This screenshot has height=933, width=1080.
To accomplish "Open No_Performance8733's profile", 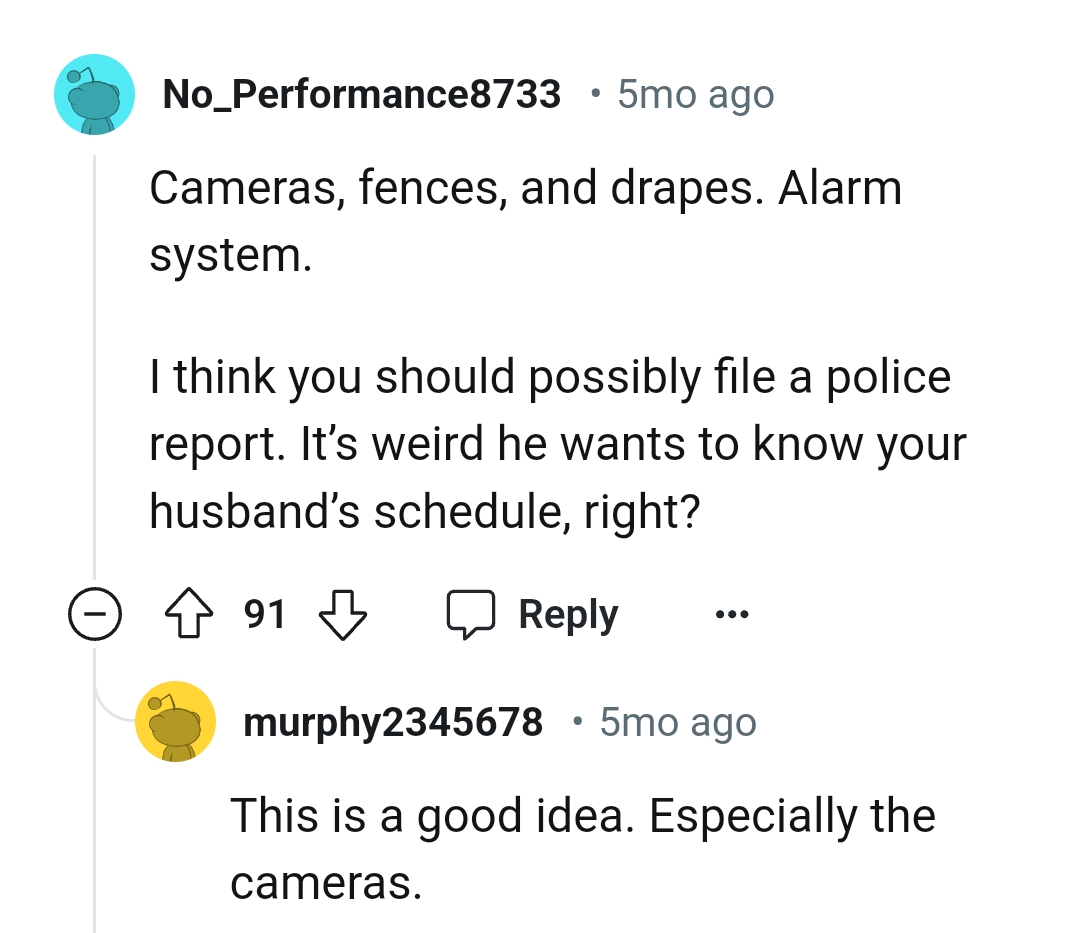I will point(361,93).
